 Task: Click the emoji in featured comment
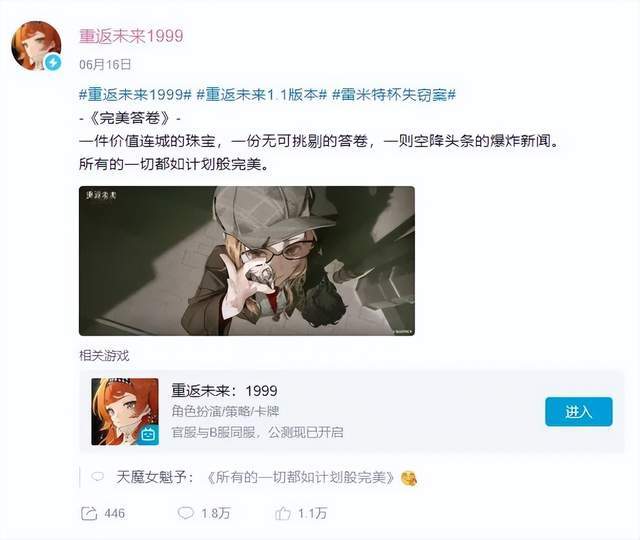[409, 478]
